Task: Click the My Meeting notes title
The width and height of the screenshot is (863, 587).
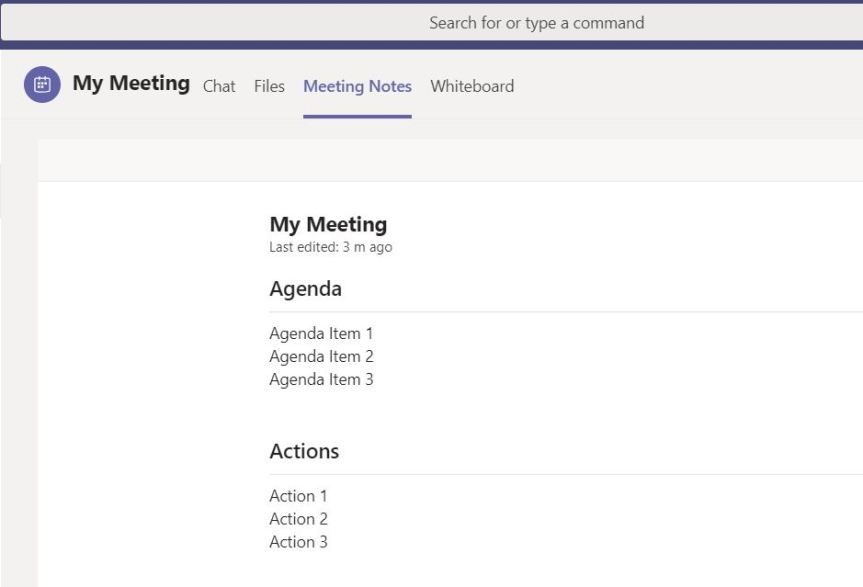Action: 328,225
